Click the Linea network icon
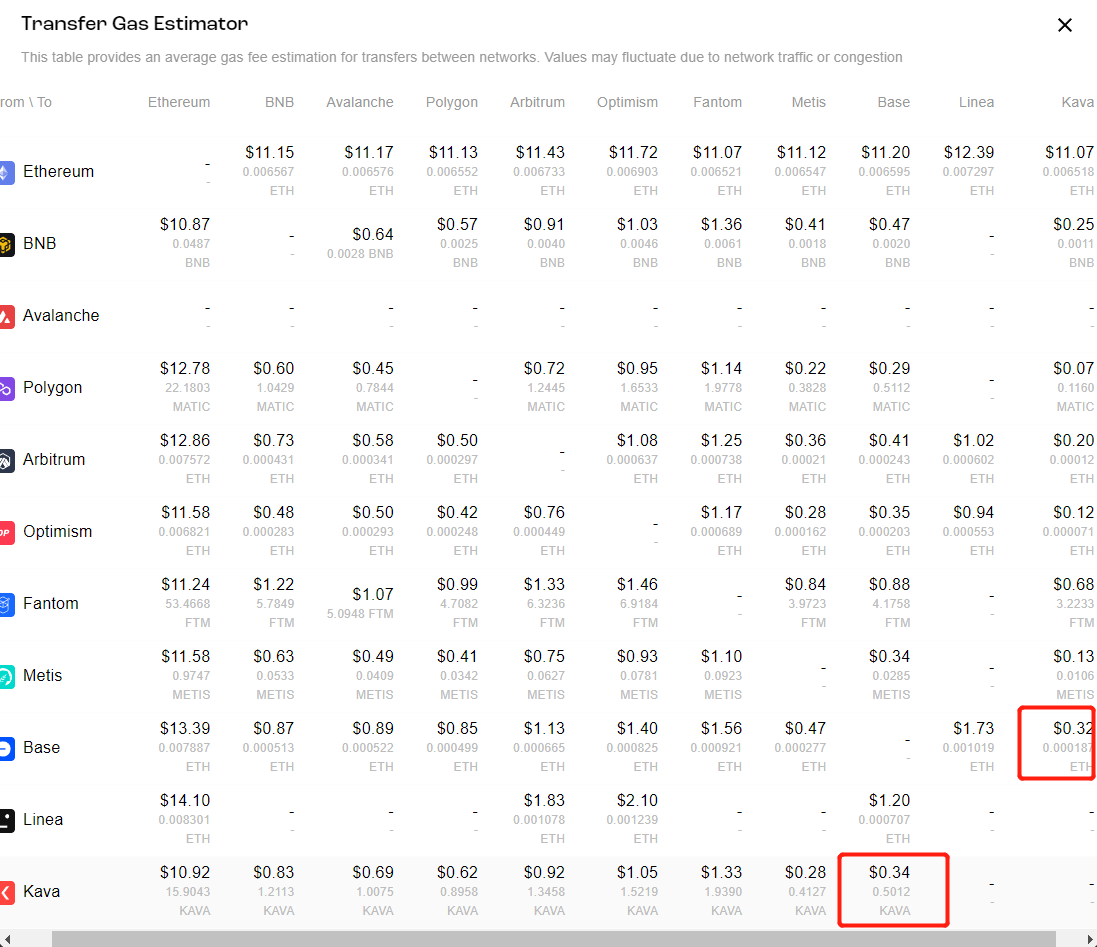 click(x=6, y=820)
